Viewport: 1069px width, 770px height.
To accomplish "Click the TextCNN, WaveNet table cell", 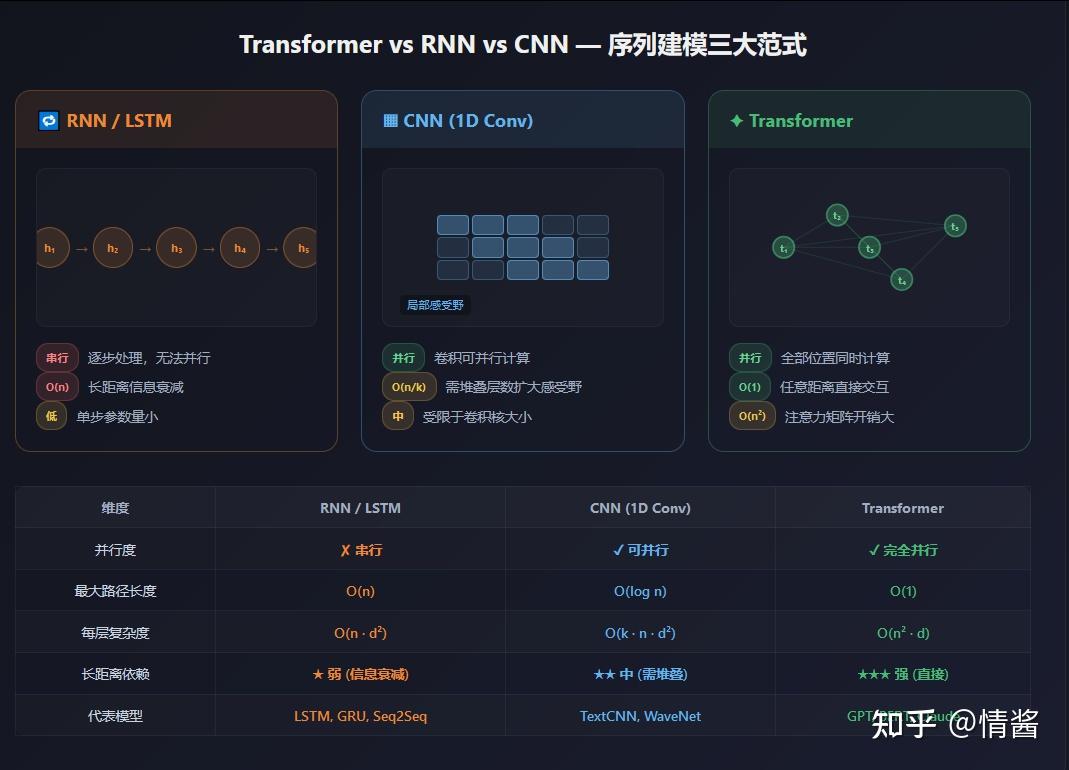I will [640, 716].
